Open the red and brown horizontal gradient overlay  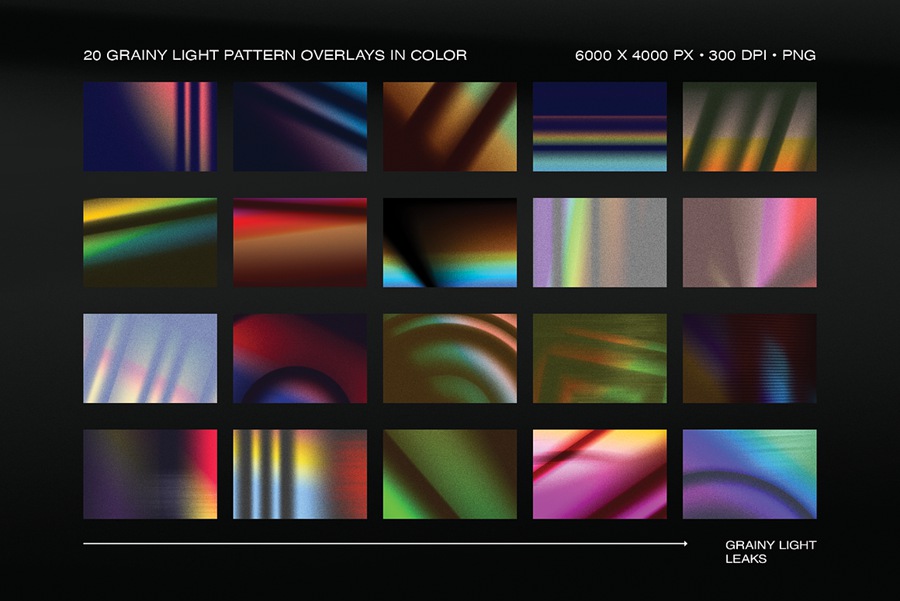point(300,243)
